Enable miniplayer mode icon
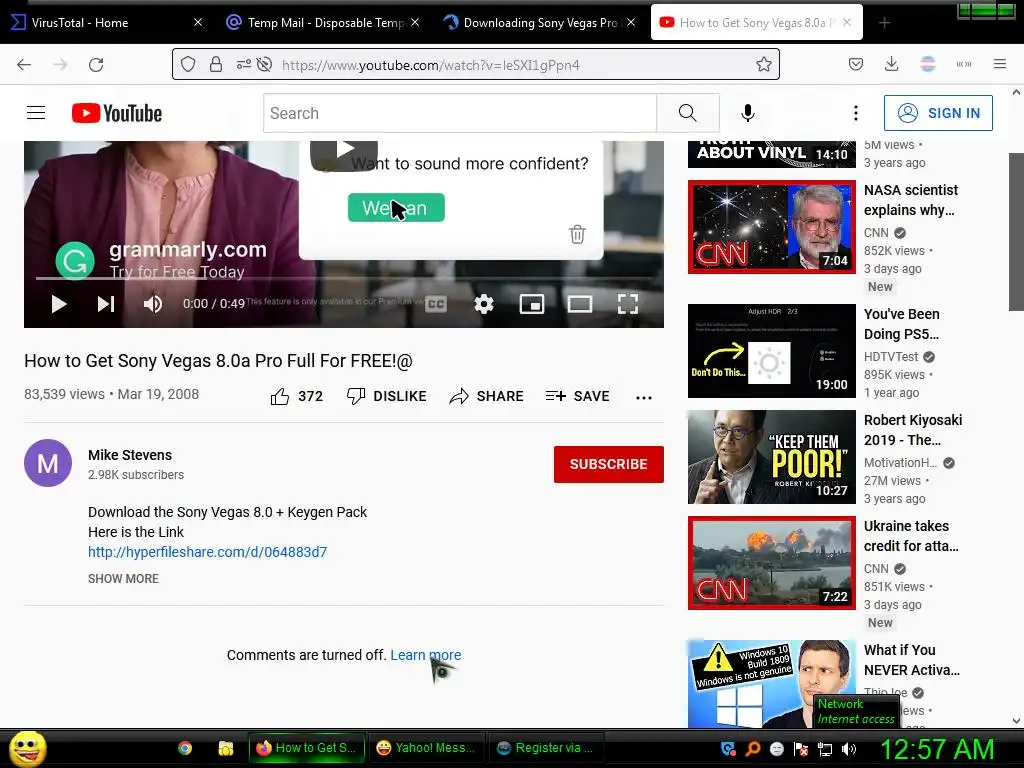This screenshot has width=1024, height=768. coord(532,304)
